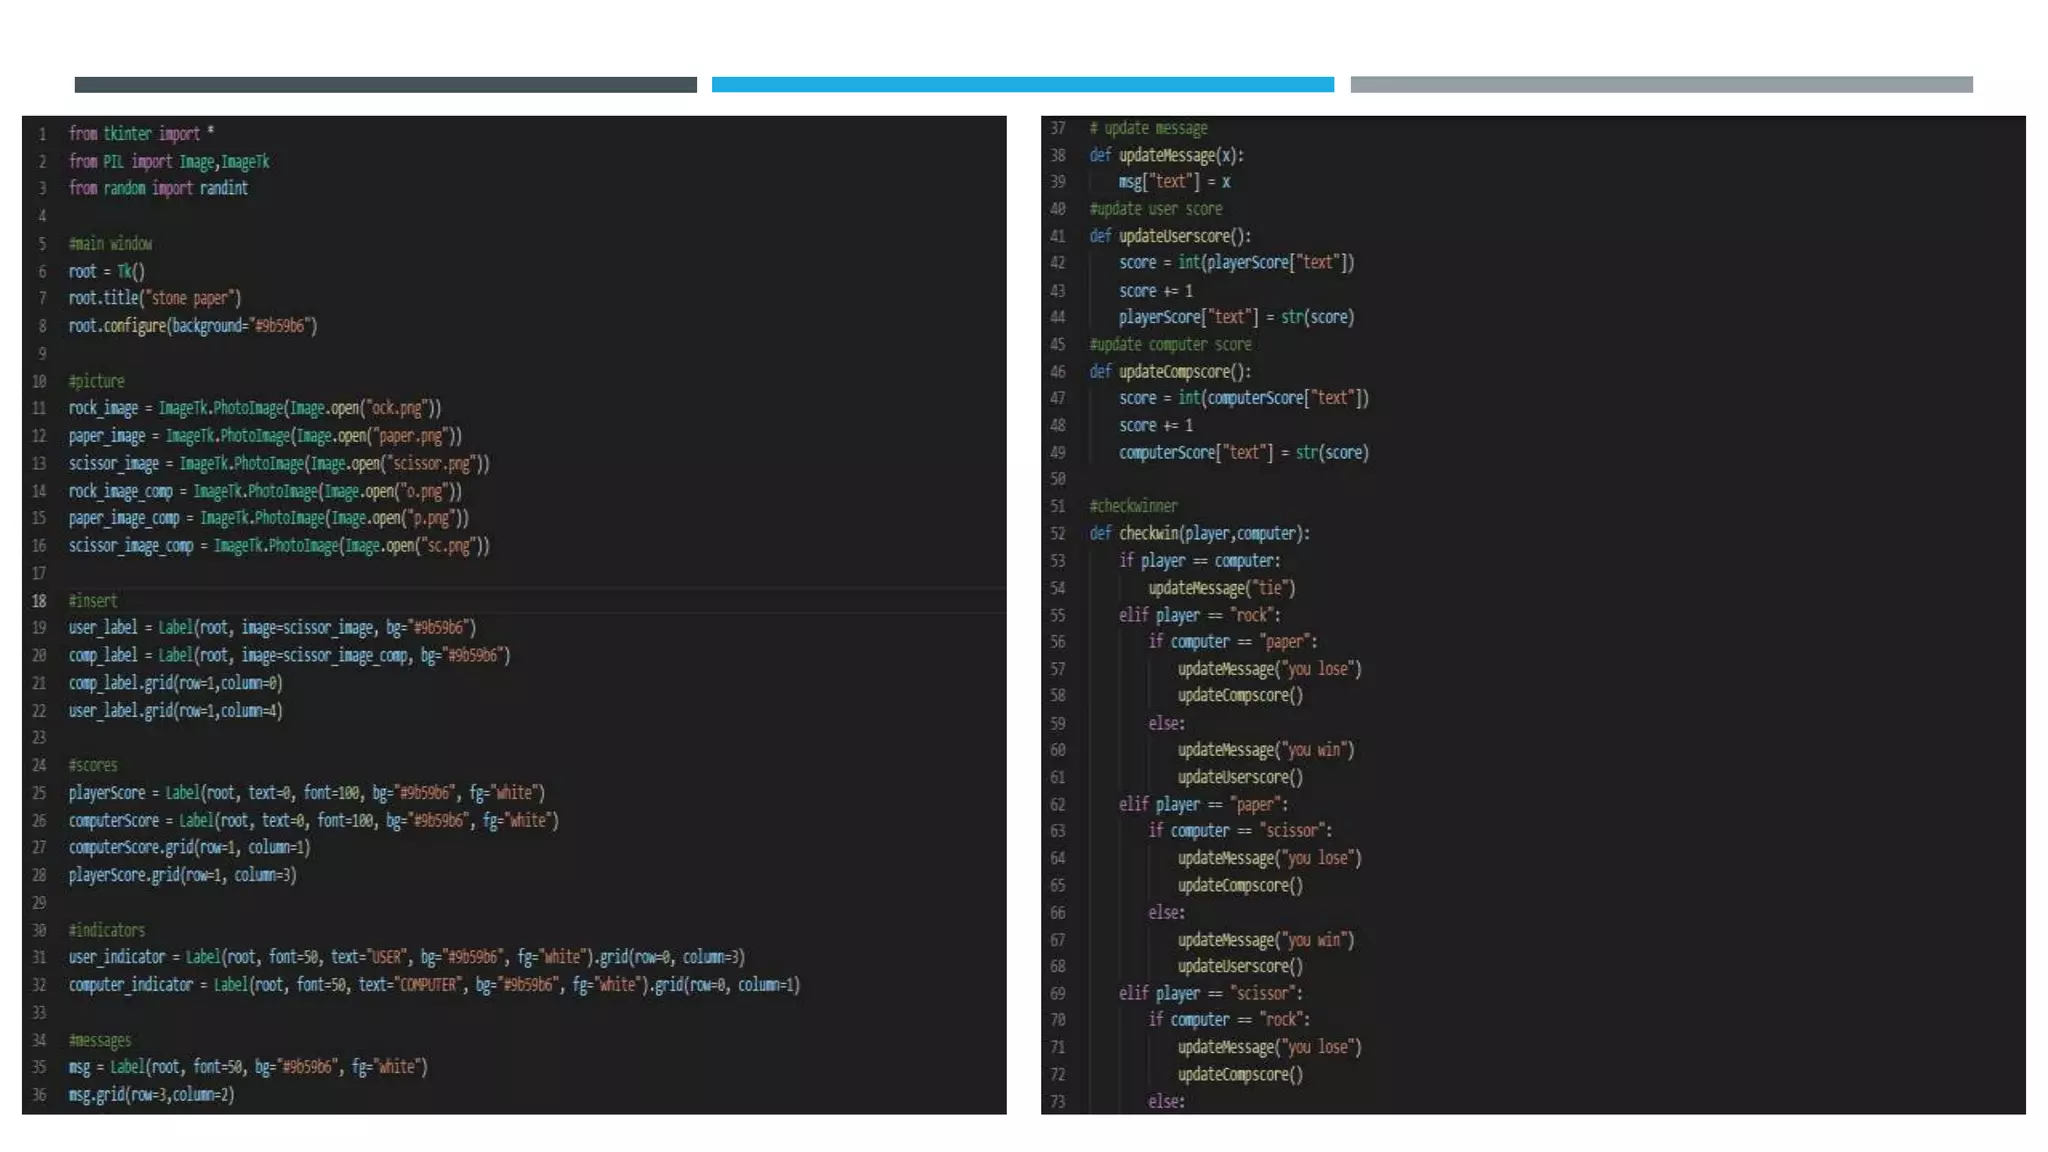Click the light gray header bar
Image resolution: width=2048 pixels, height=1152 pixels.
coord(1661,85)
